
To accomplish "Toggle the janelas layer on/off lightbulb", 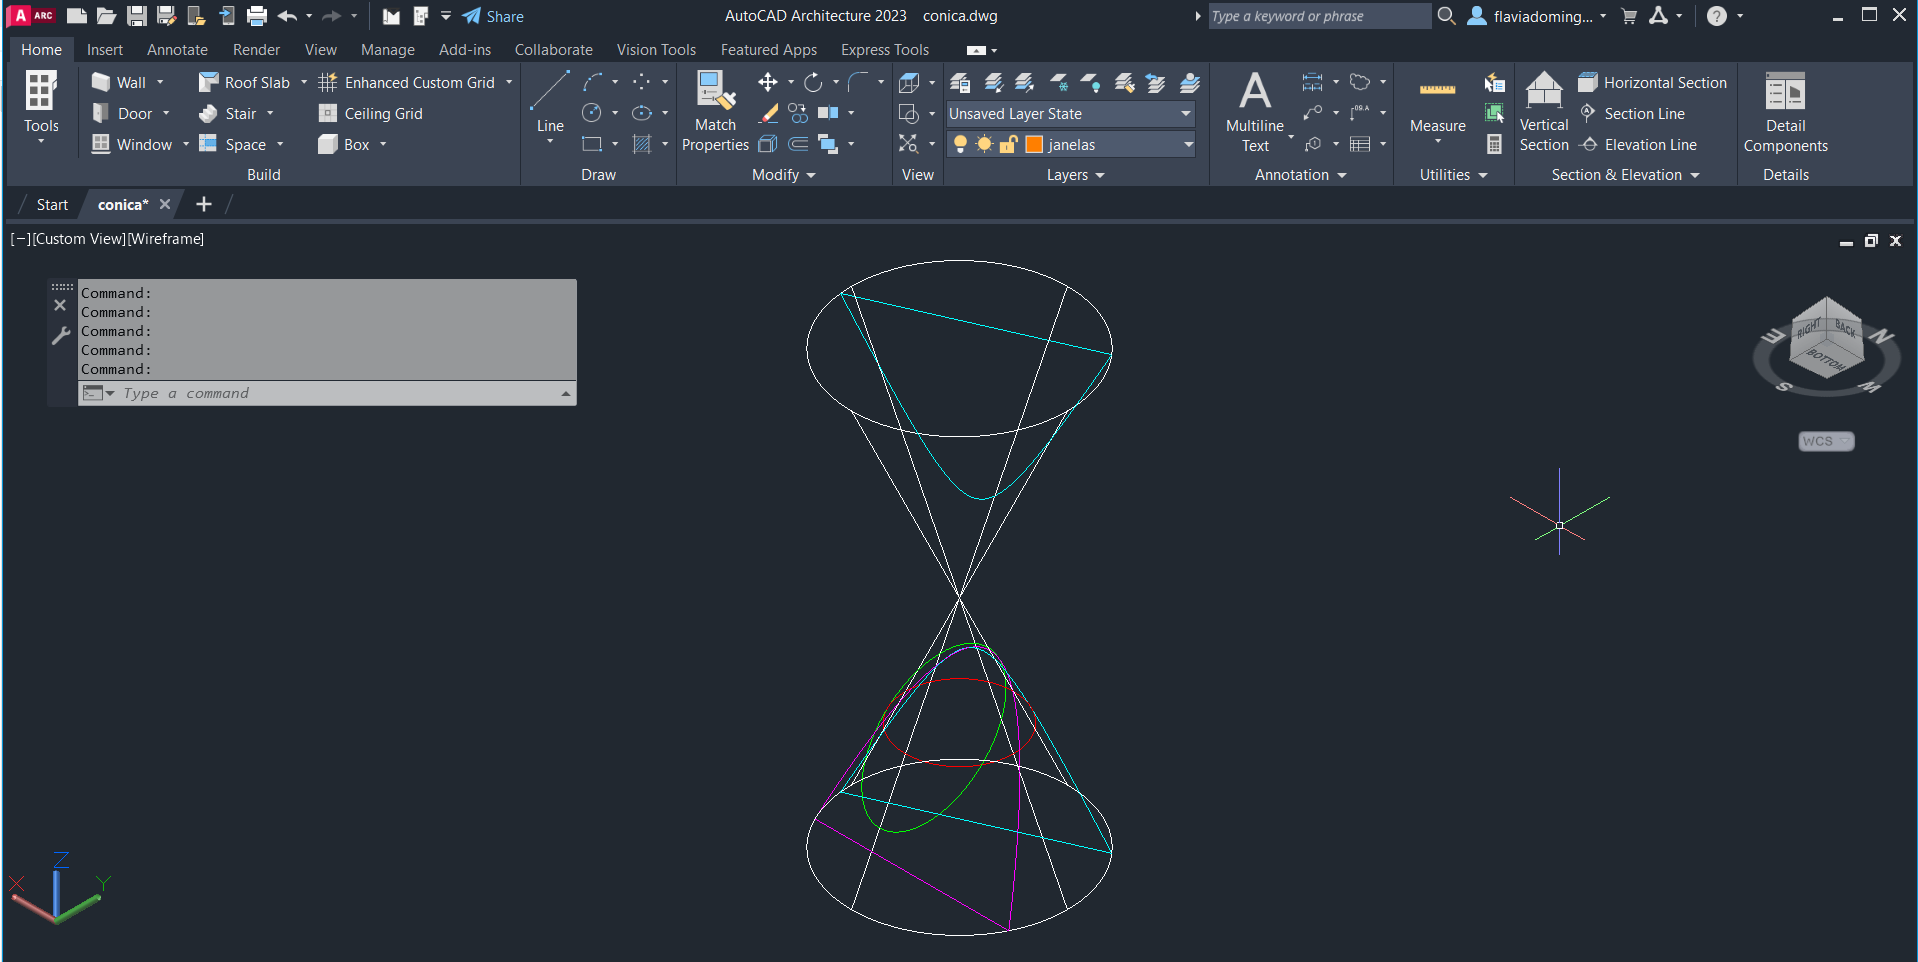I will [960, 145].
